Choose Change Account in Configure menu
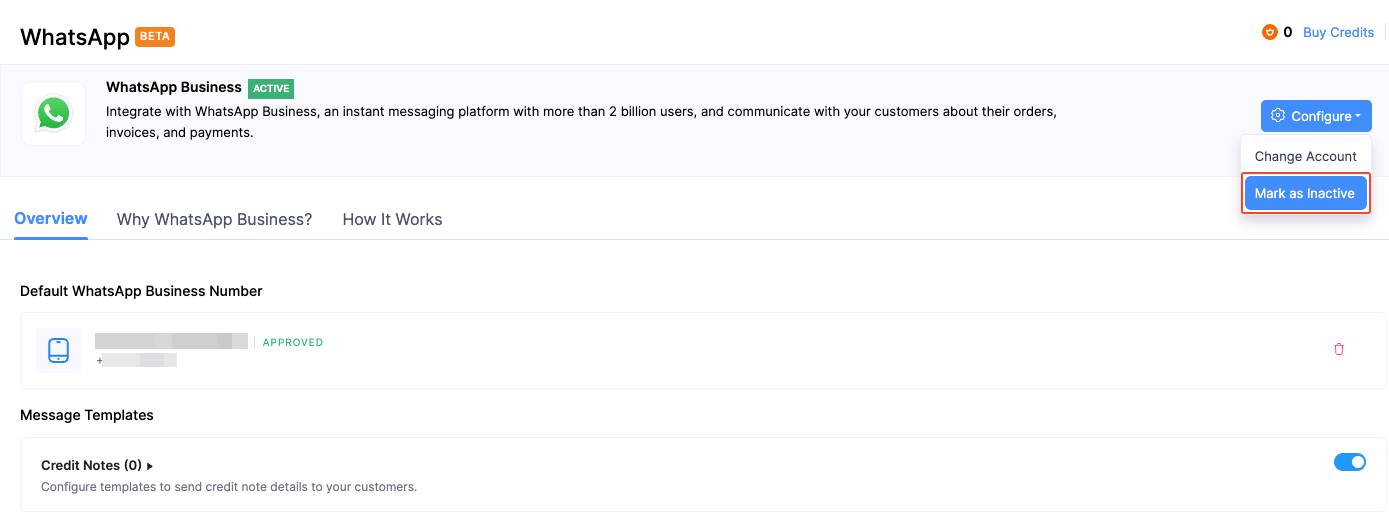1389x526 pixels. 1305,156
